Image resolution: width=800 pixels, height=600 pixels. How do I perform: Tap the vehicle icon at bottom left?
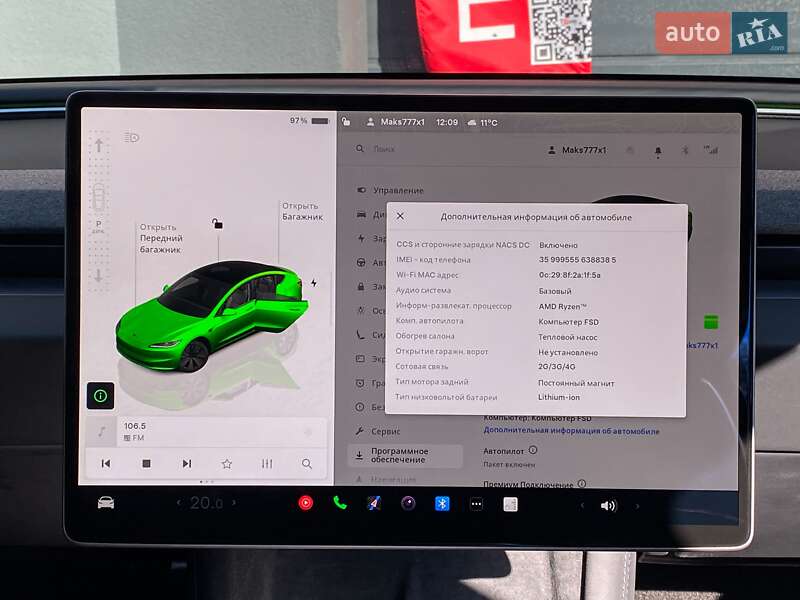[x=104, y=505]
